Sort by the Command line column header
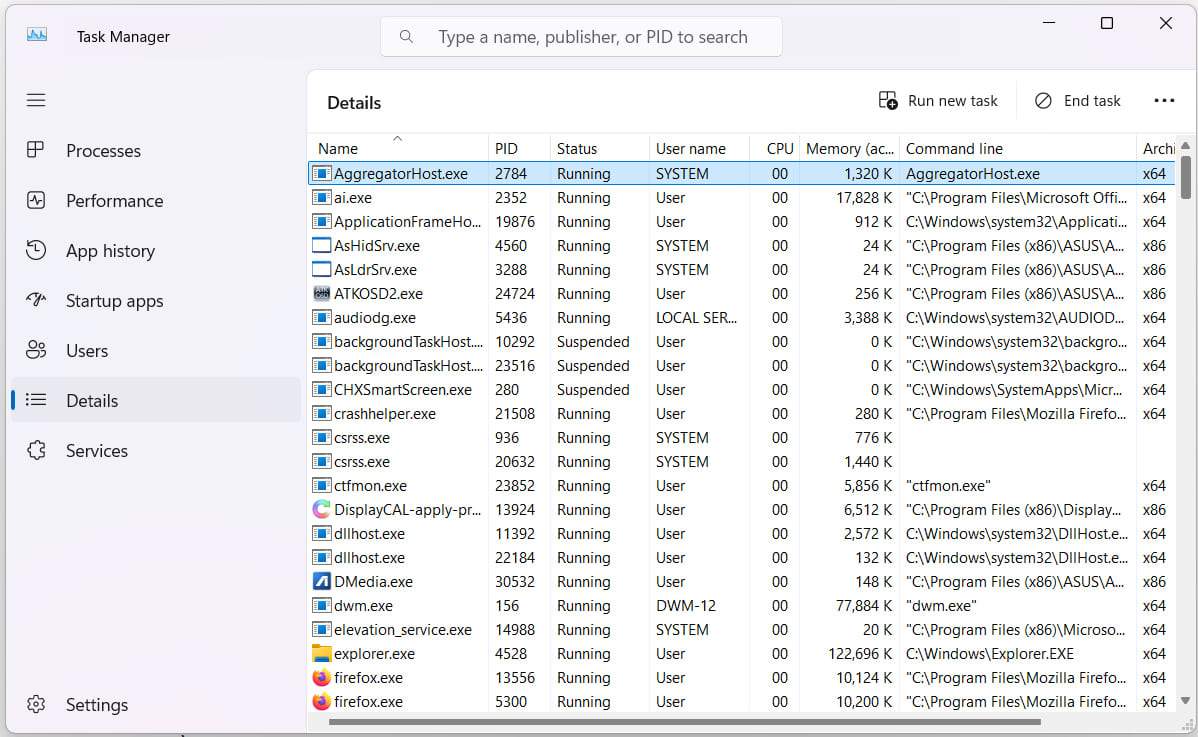 (x=1018, y=149)
